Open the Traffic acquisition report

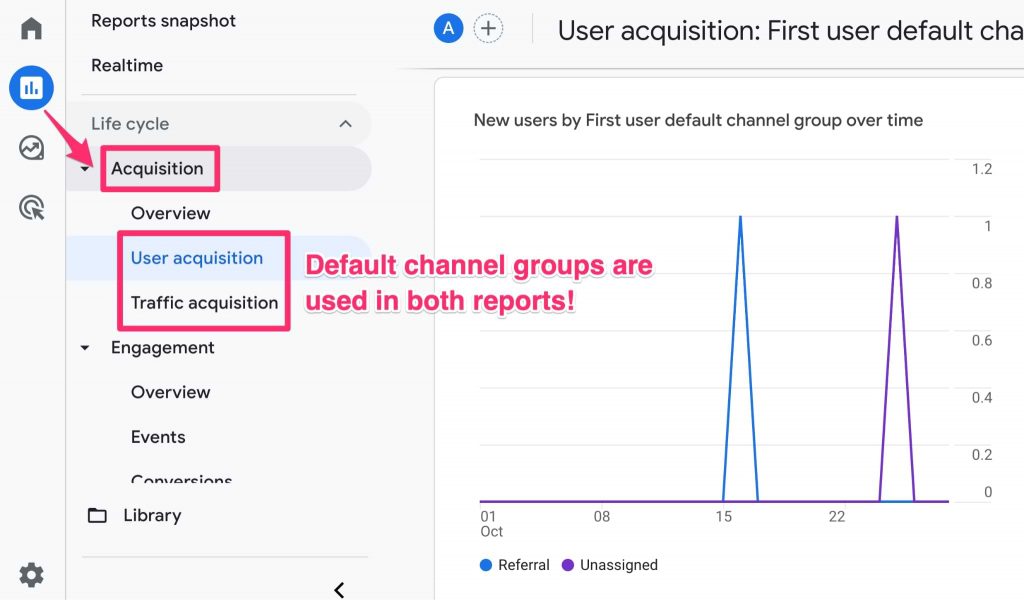(203, 302)
